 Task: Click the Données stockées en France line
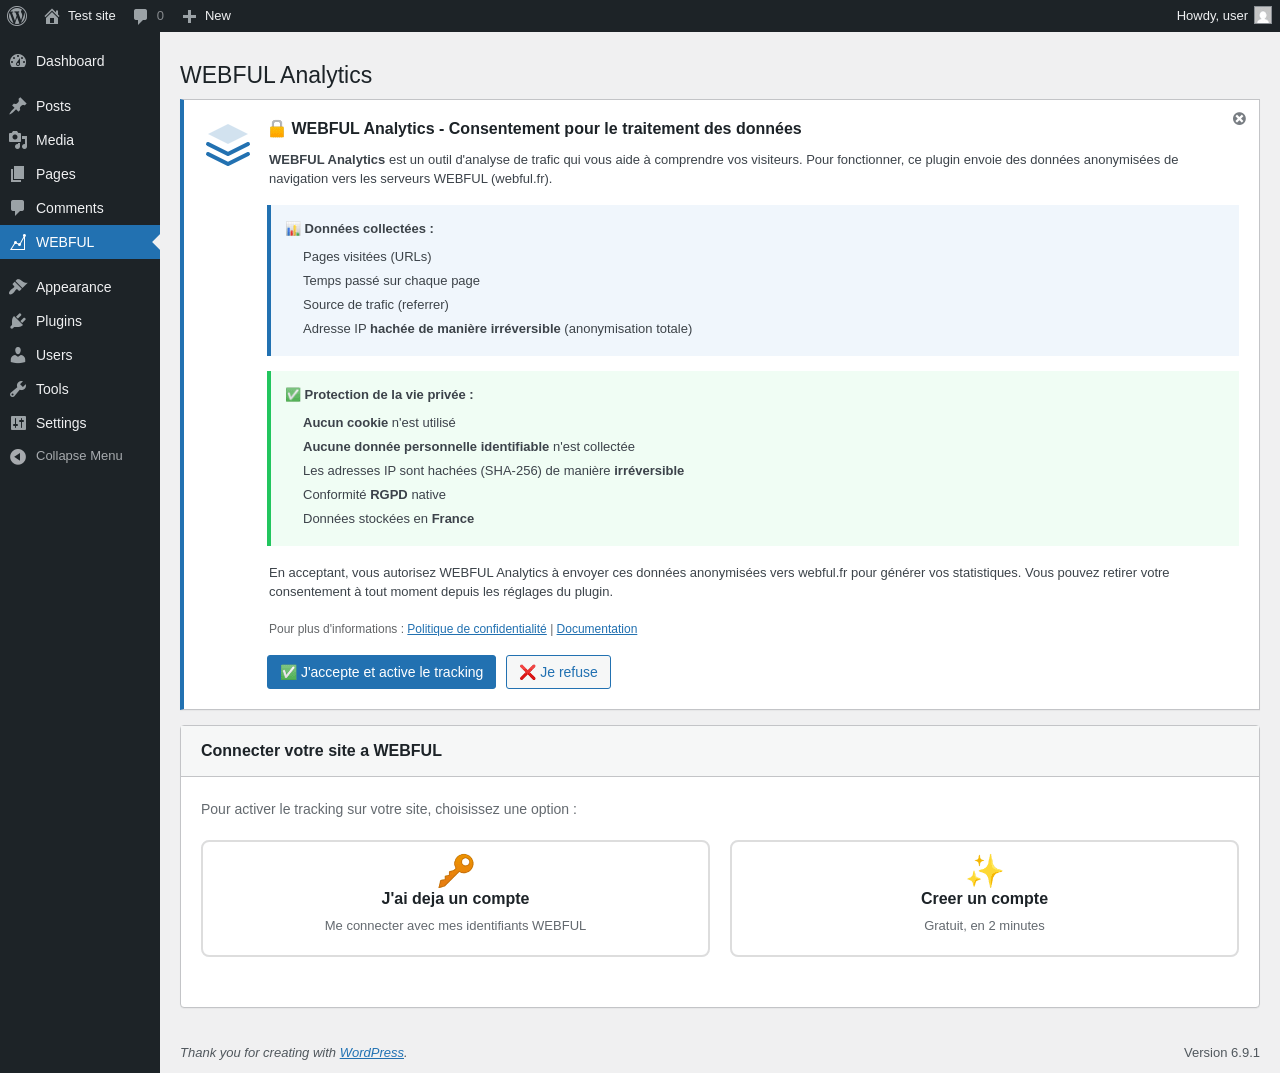[388, 519]
